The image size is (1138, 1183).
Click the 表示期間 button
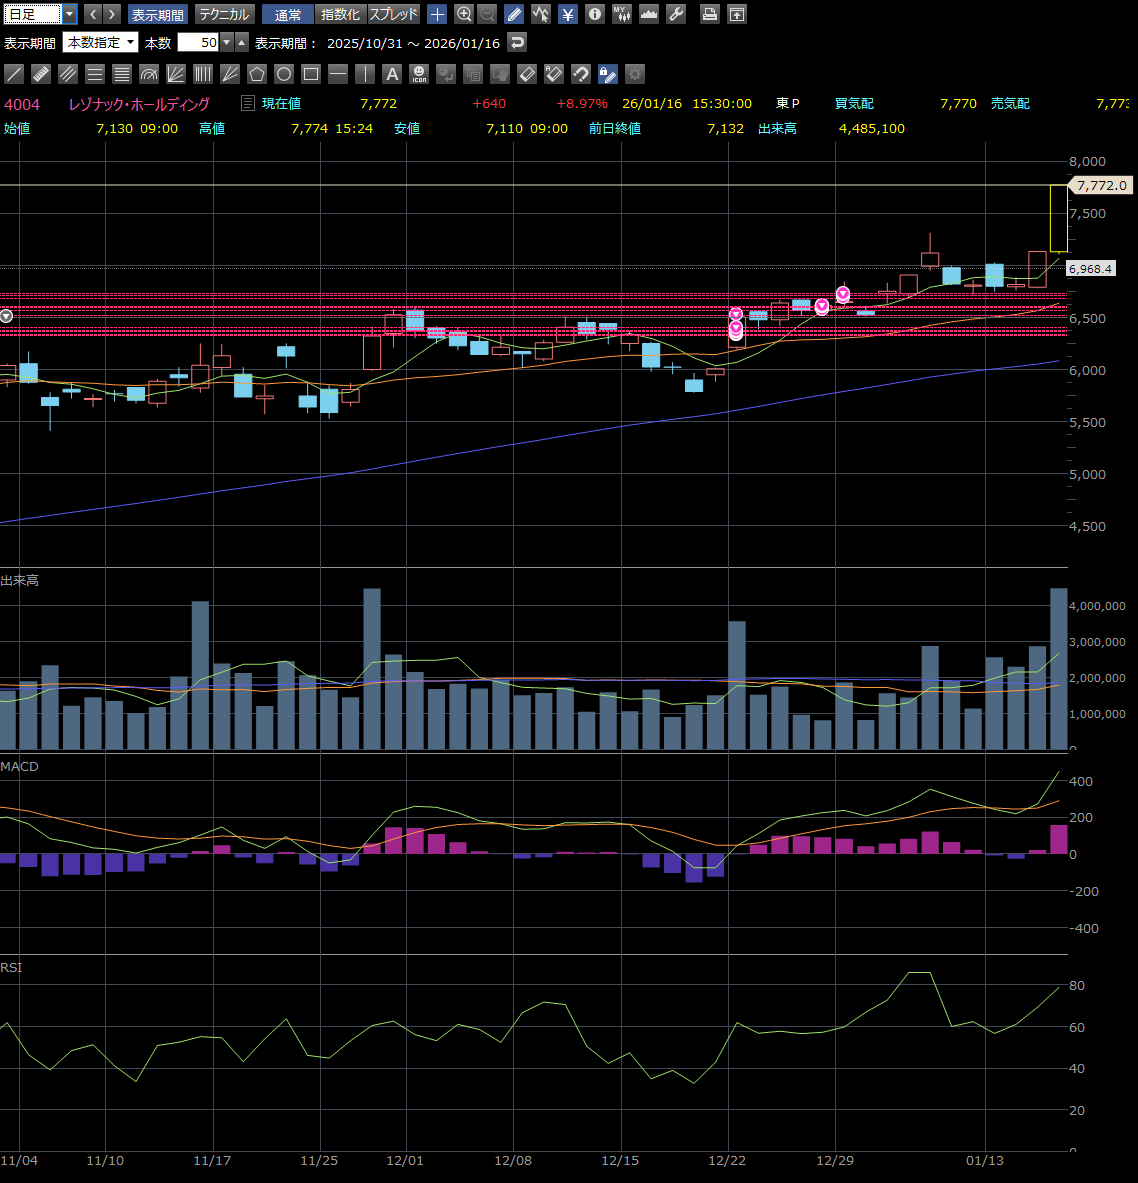pos(158,14)
